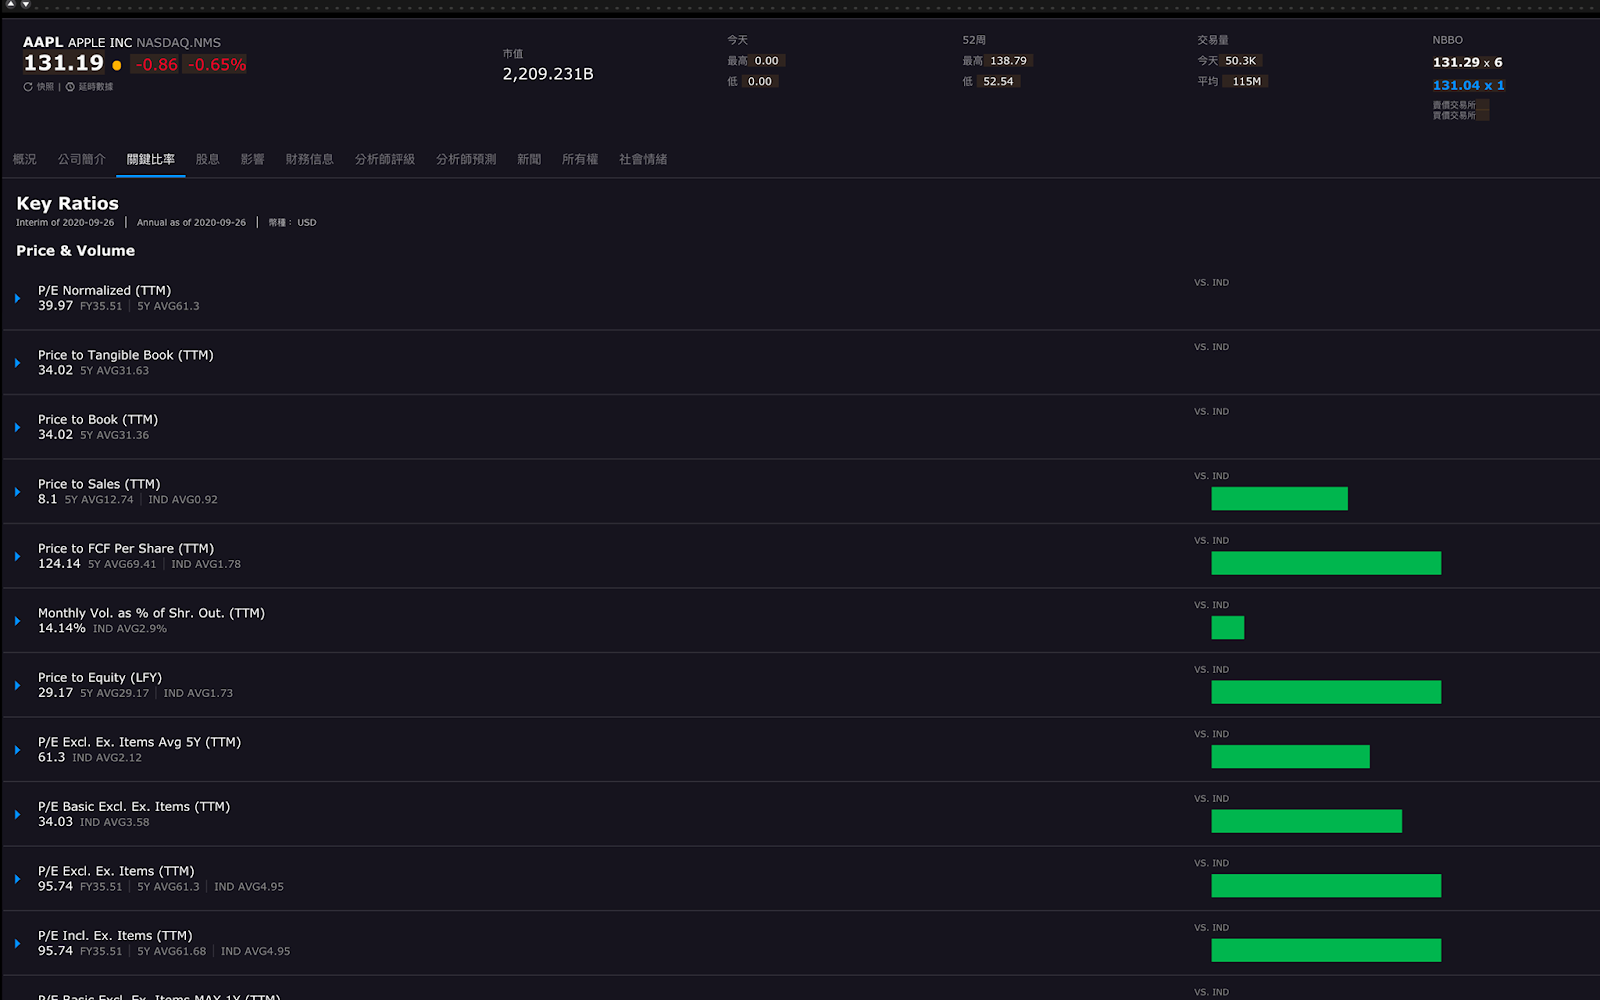Screen dimensions: 1600x1000
Task: Click the last price 131.19
Action: click(64, 63)
